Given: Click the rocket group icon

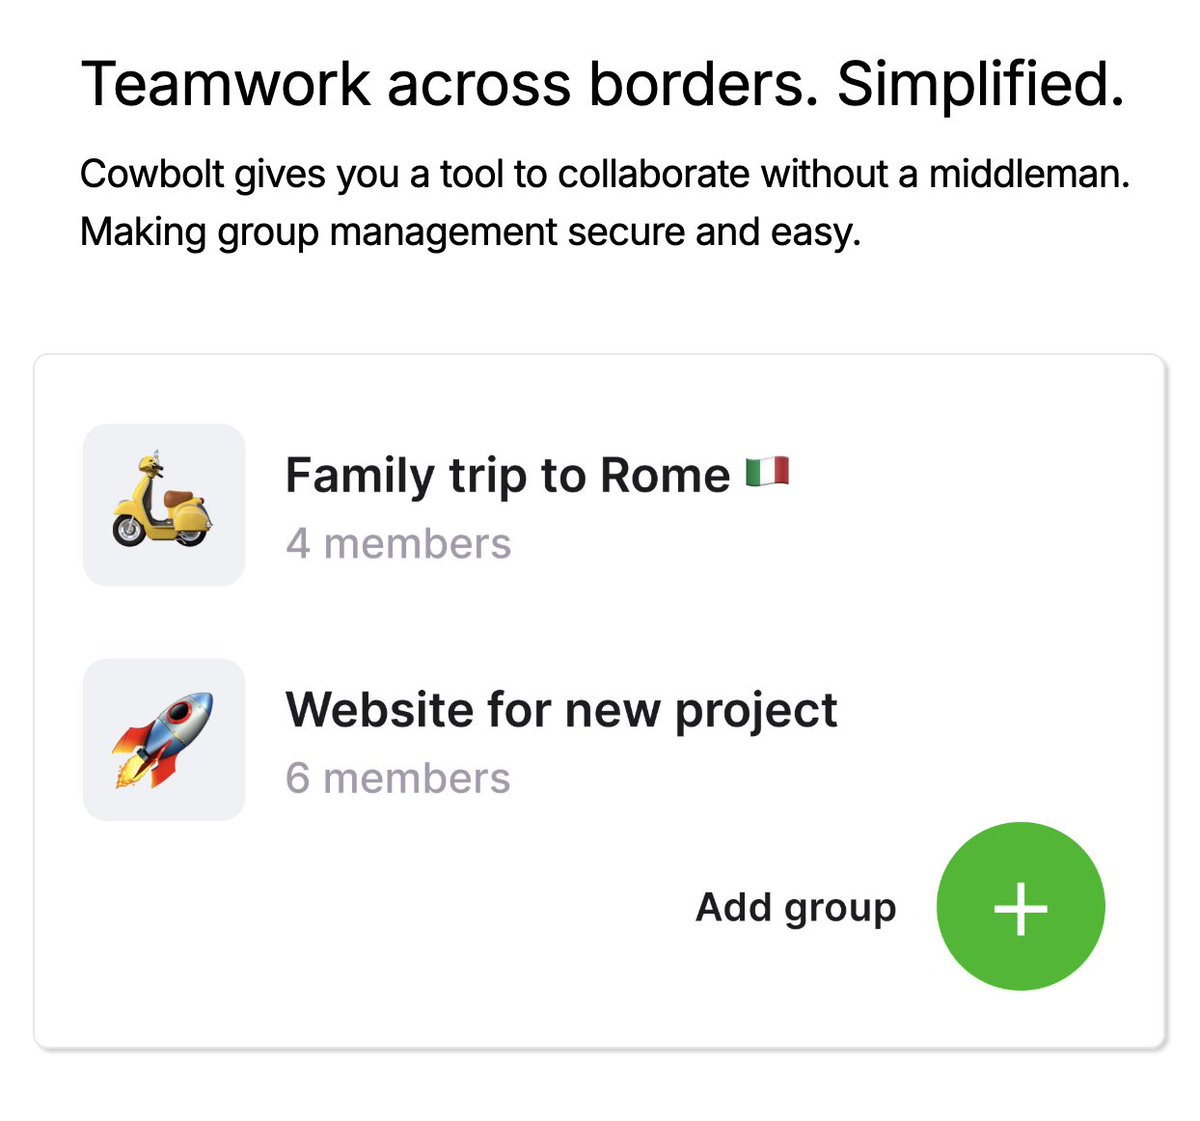Looking at the screenshot, I should coord(164,740).
